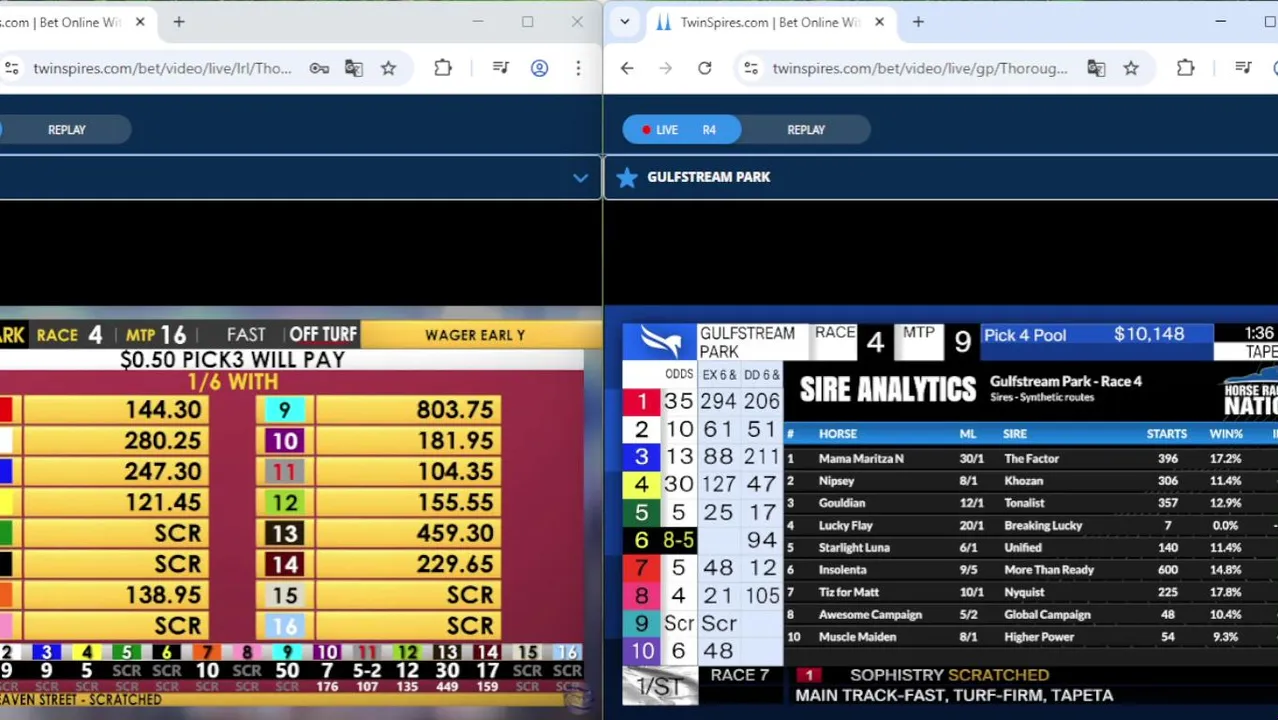Screen dimensions: 1278x720
Task: View site information in left window address bar
Action: [x=11, y=68]
